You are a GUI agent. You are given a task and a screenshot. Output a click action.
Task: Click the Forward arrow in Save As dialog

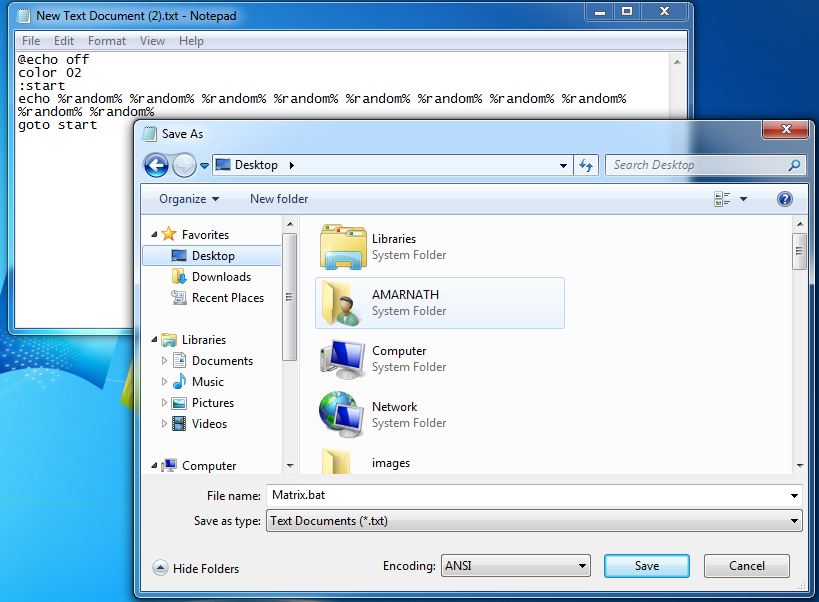(184, 166)
